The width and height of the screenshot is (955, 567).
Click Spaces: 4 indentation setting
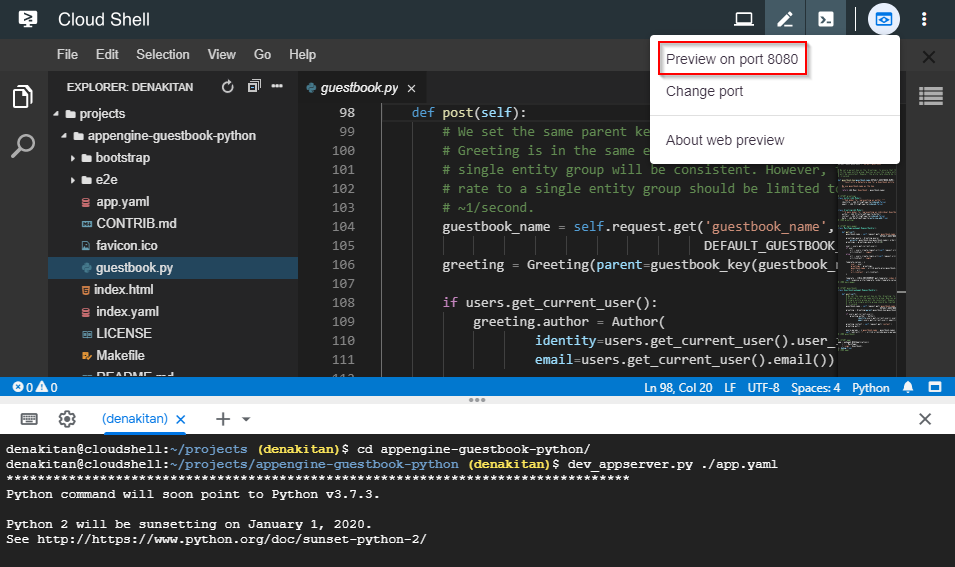coord(816,388)
